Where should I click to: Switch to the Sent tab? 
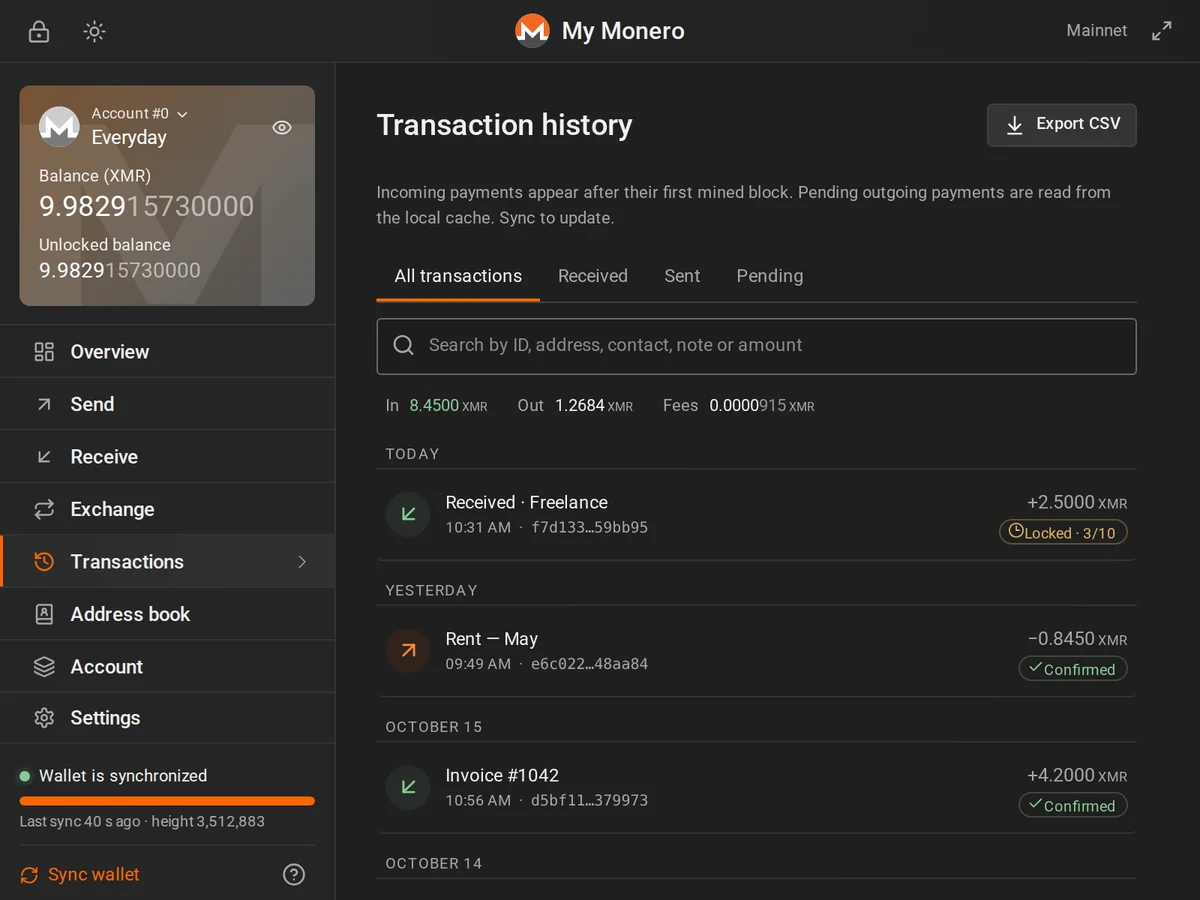click(682, 276)
